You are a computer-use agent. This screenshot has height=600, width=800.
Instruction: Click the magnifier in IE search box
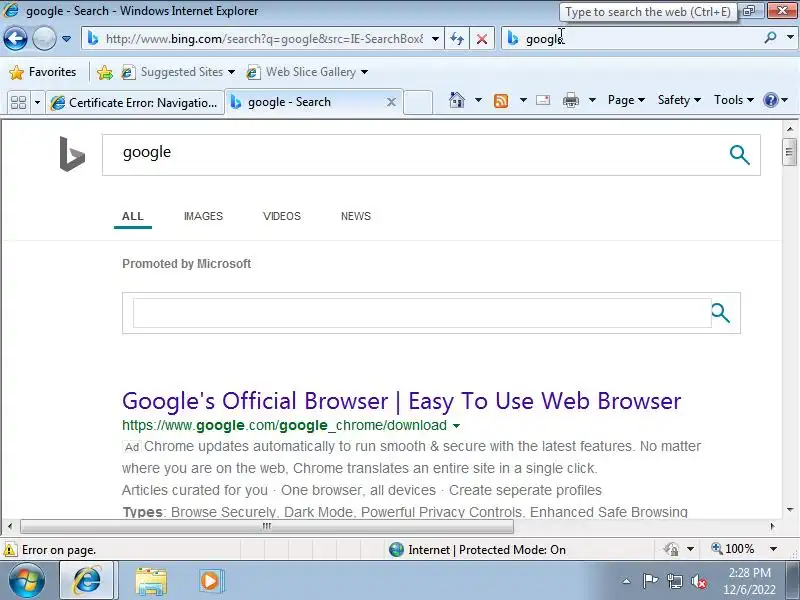[770, 37]
